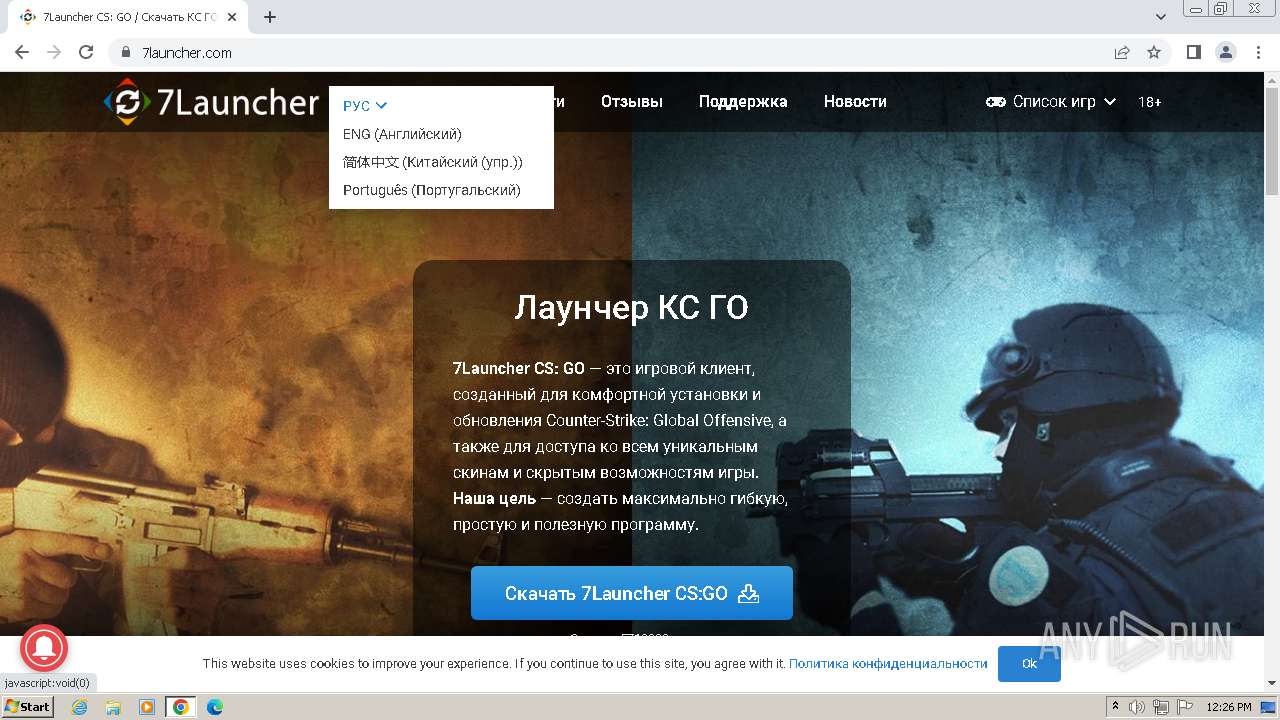Click the network icon in system tray

tap(1161, 707)
